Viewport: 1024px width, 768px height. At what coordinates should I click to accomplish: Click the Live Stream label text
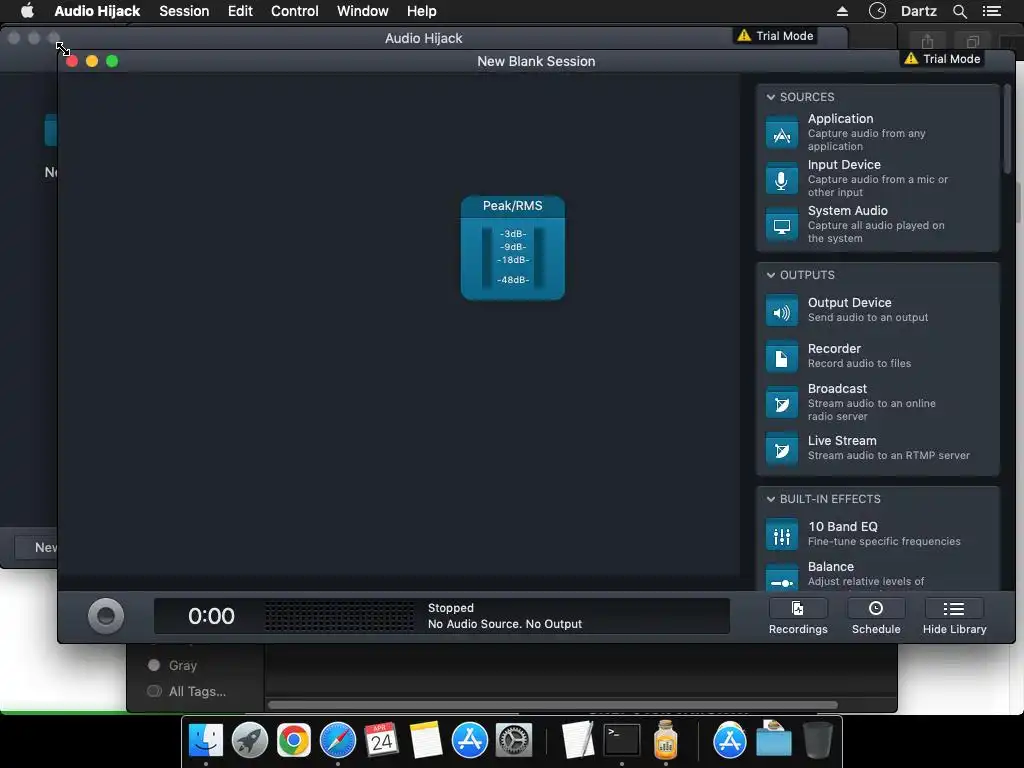point(842,441)
